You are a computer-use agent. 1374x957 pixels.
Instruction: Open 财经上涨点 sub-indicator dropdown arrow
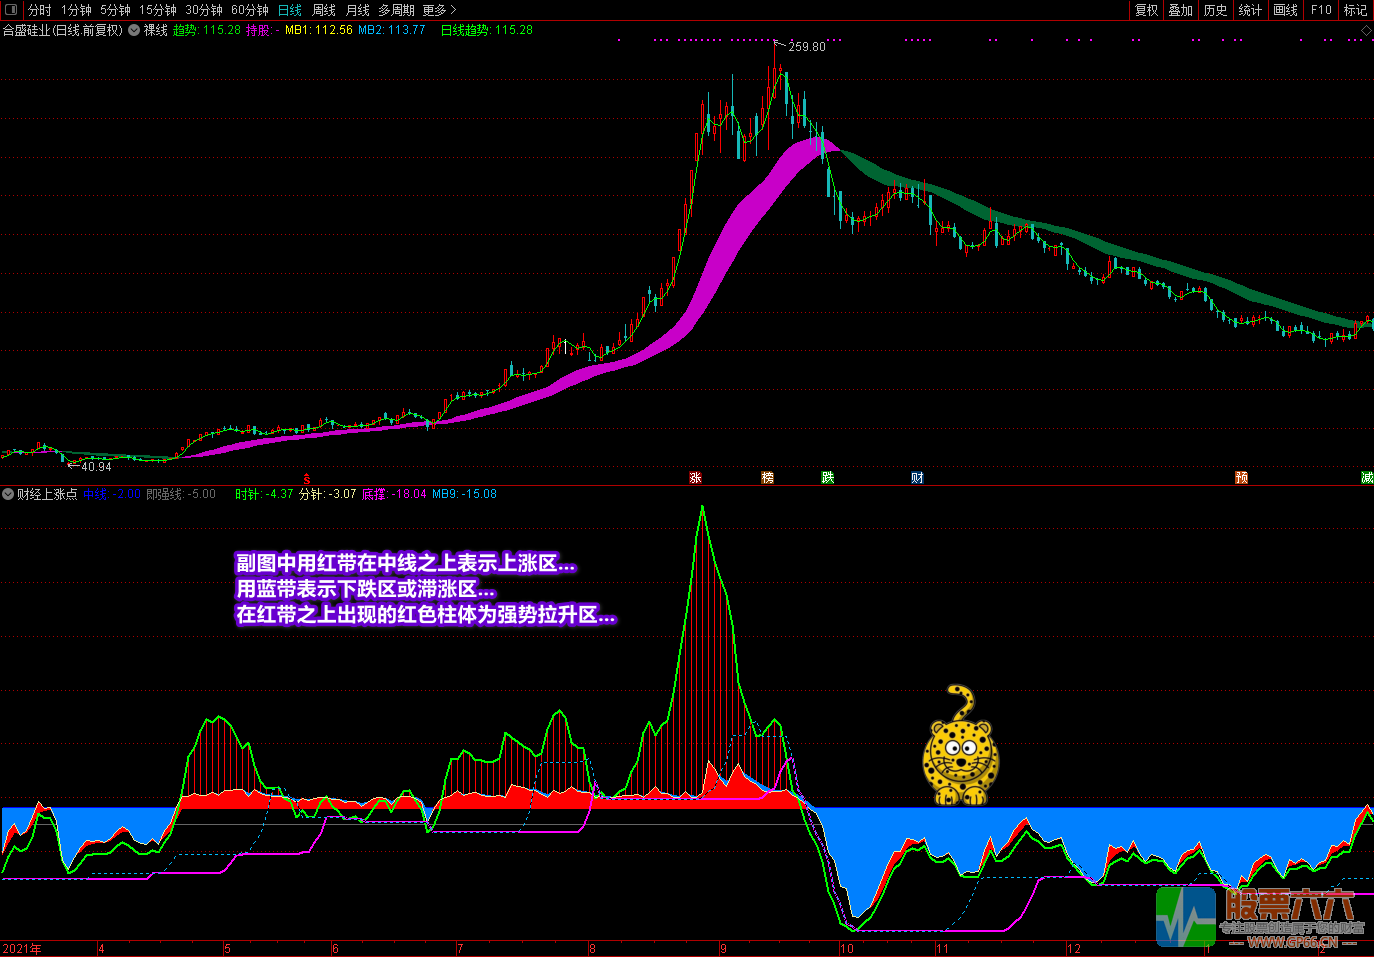tap(8, 494)
